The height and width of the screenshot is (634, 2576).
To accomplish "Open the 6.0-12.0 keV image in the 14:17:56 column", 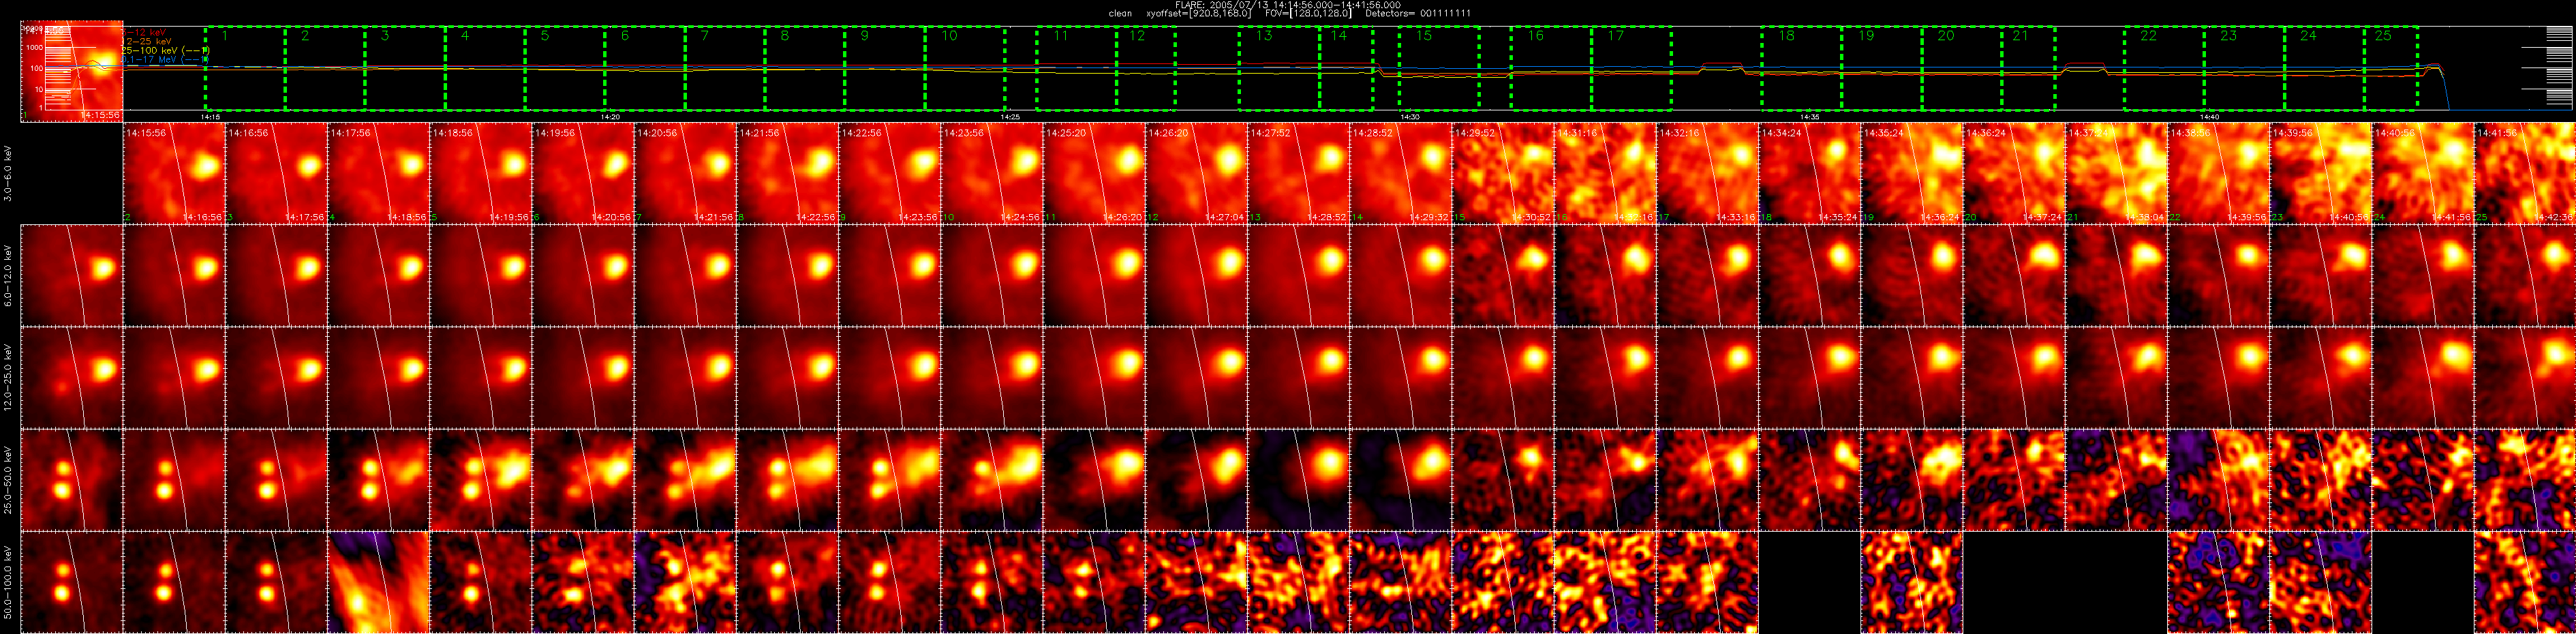I will [x=379, y=275].
